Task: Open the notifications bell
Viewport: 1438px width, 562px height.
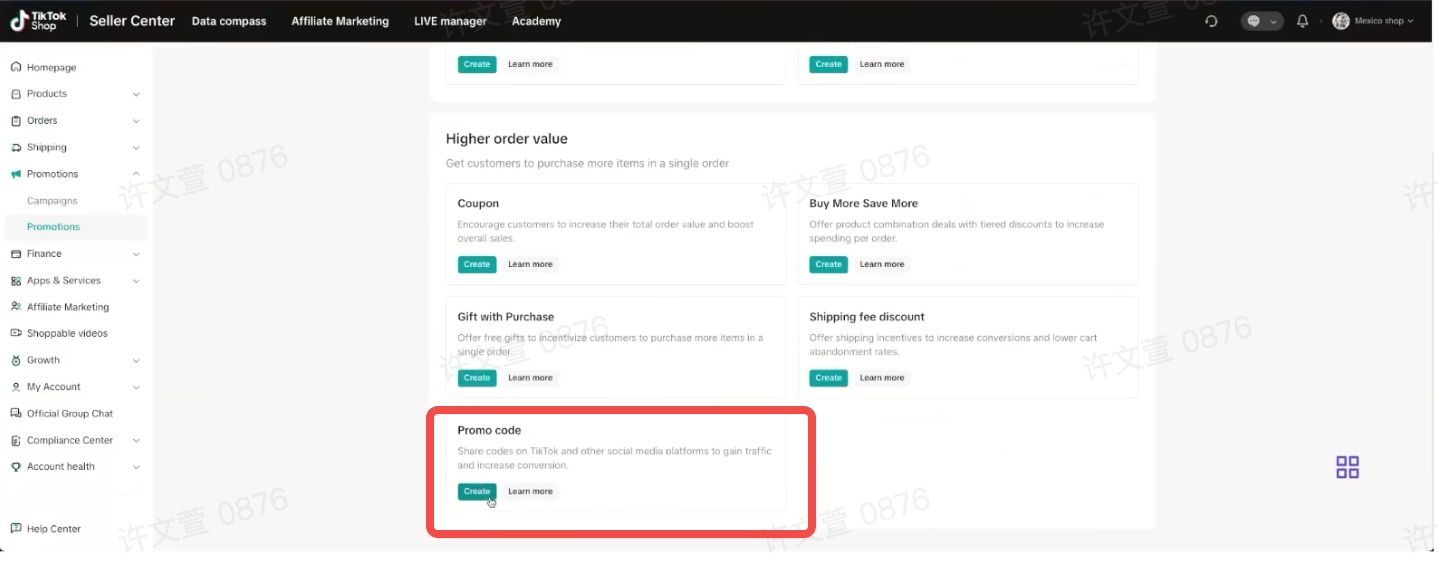Action: 1302,21
